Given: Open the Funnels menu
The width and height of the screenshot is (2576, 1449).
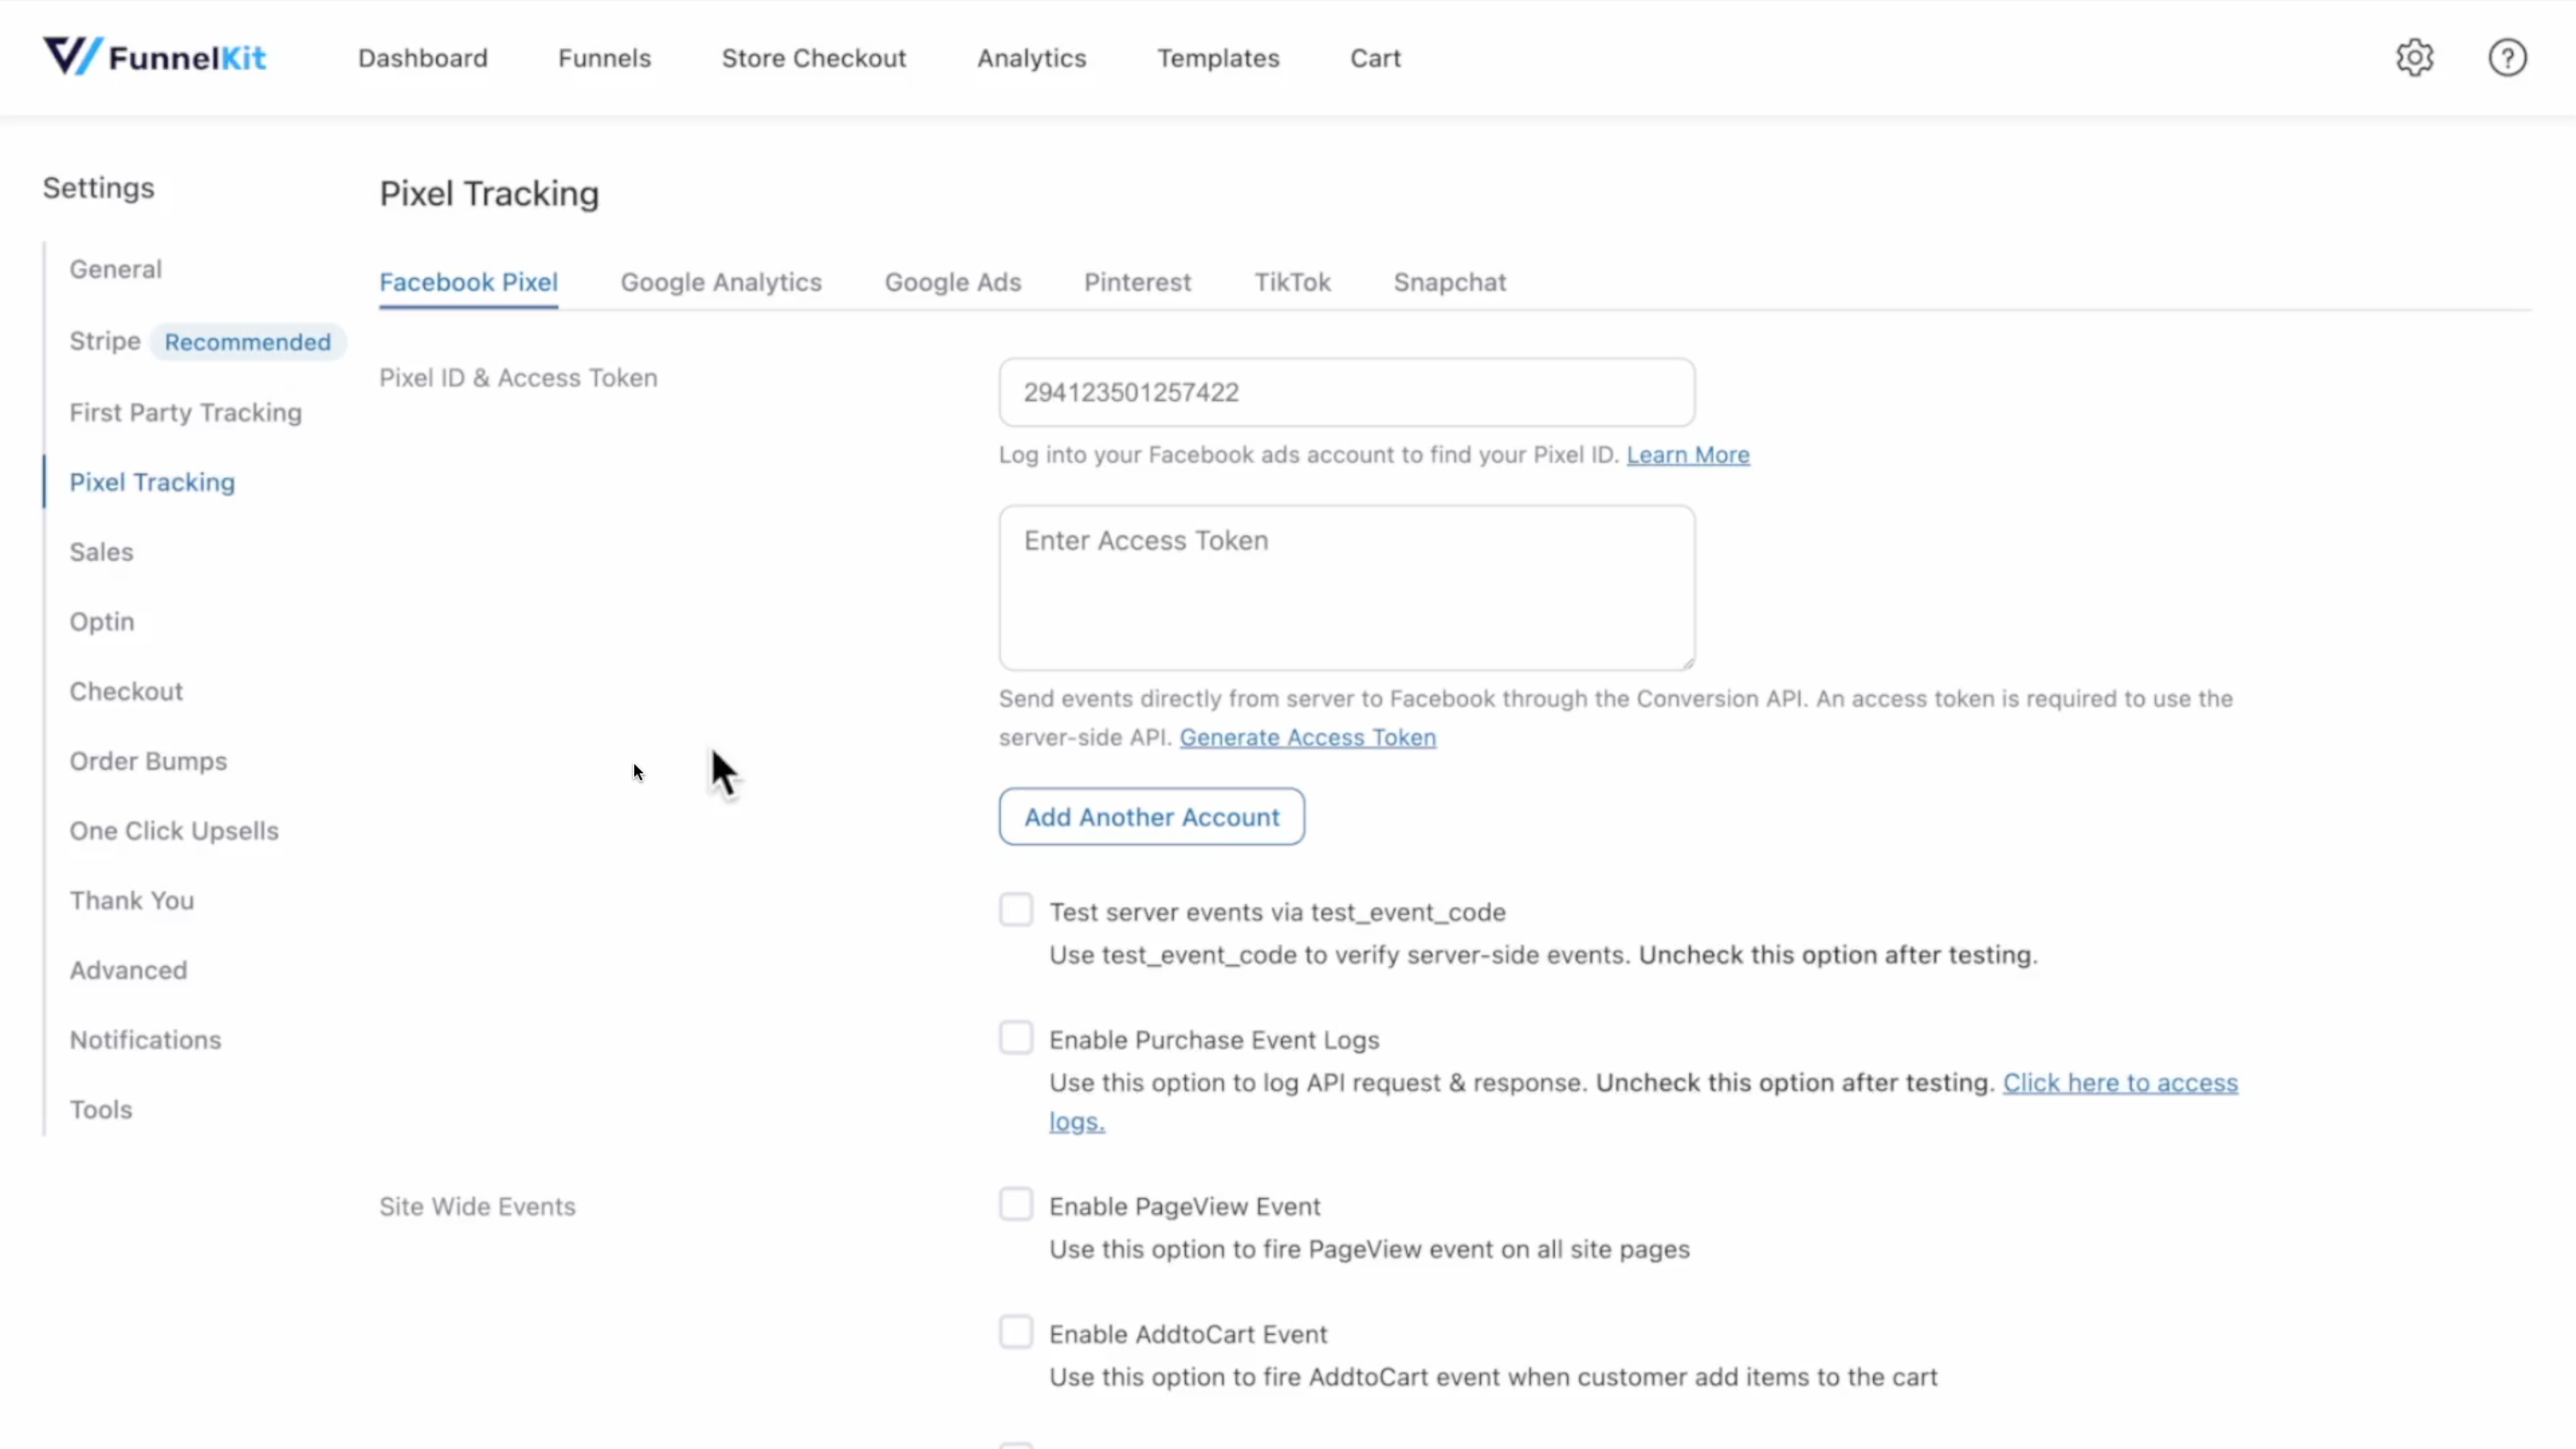Looking at the screenshot, I should [x=604, y=58].
